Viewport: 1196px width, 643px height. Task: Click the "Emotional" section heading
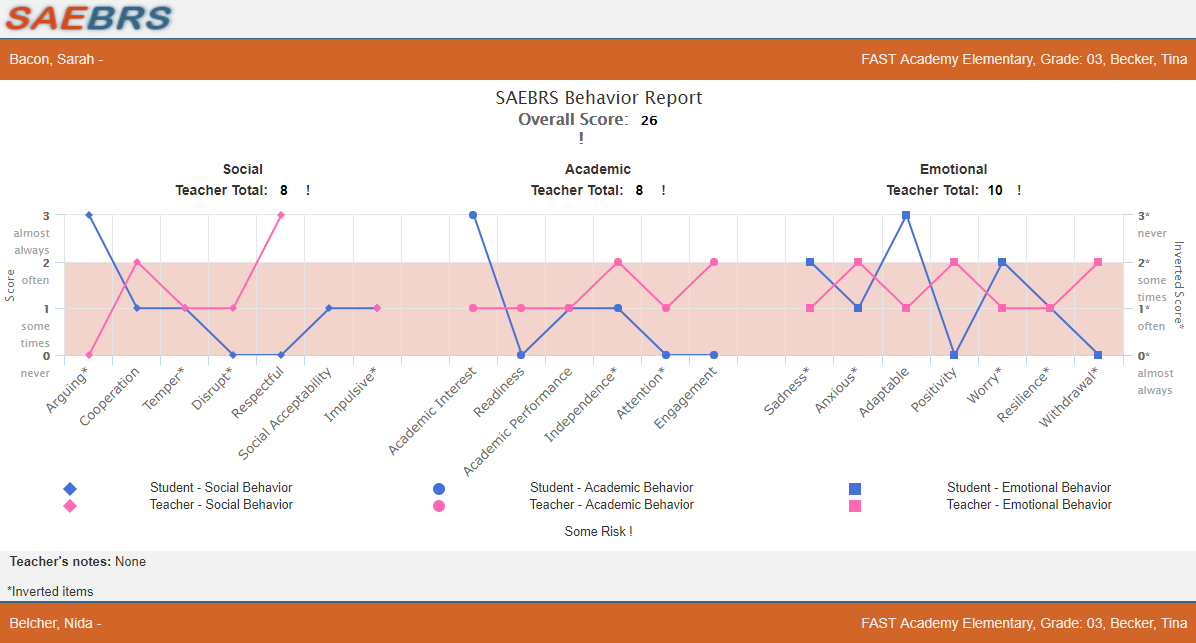953,169
